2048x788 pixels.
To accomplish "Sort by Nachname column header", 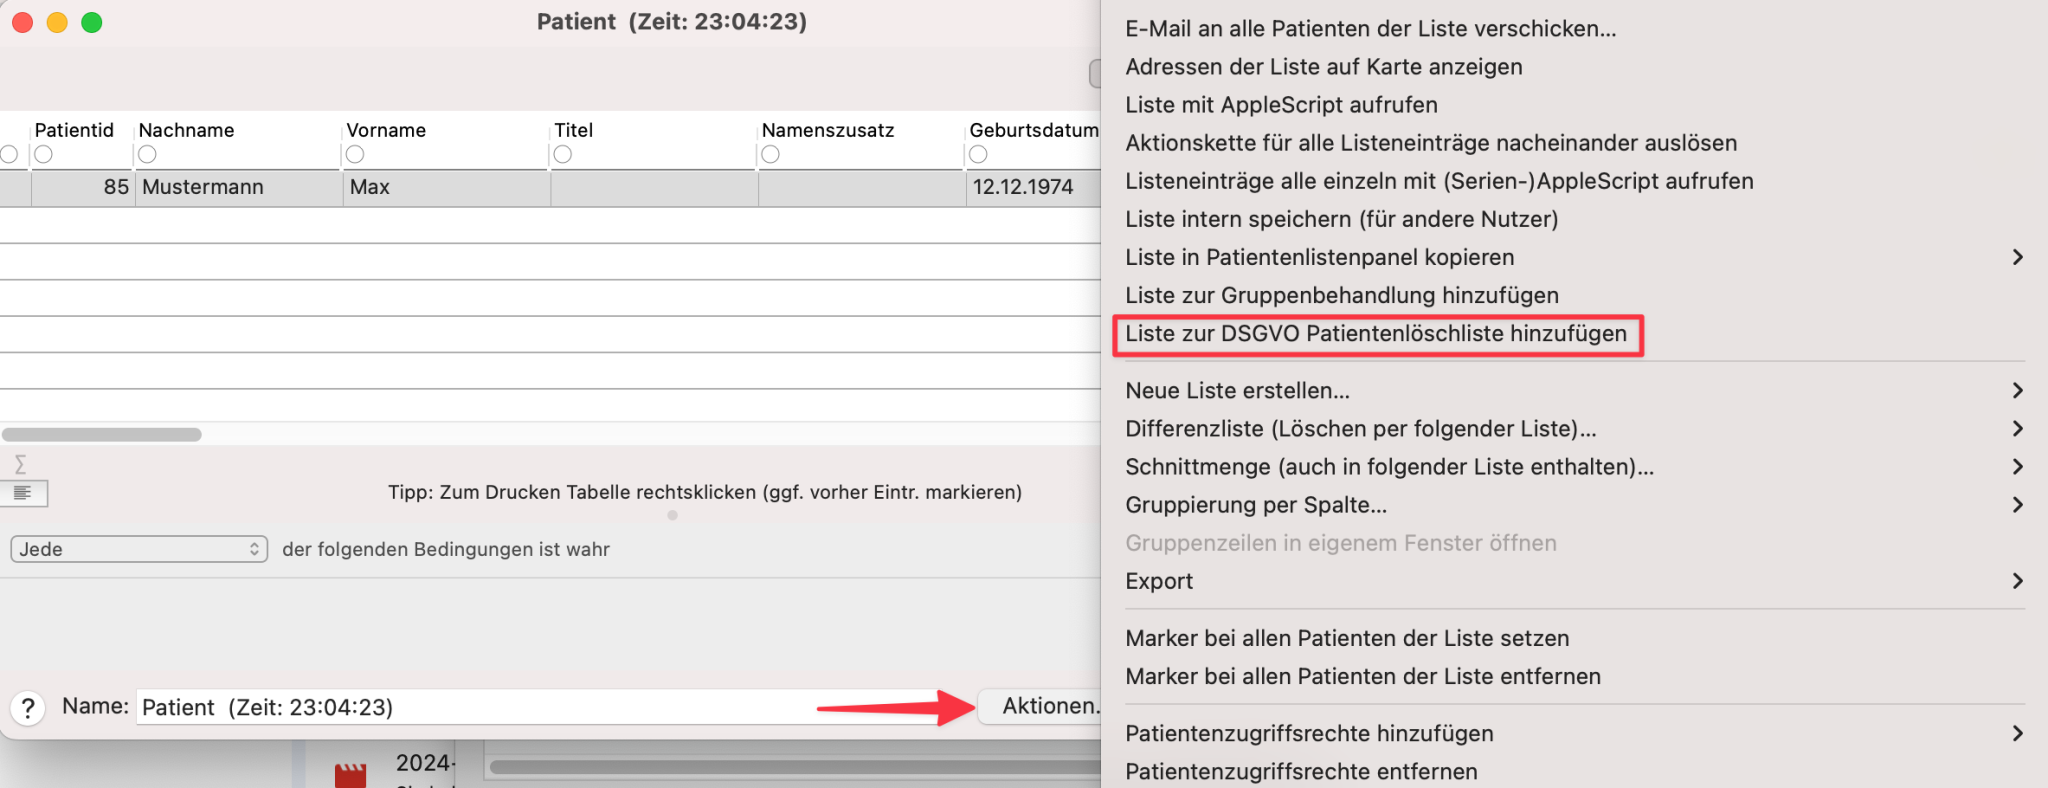I will tap(186, 130).
